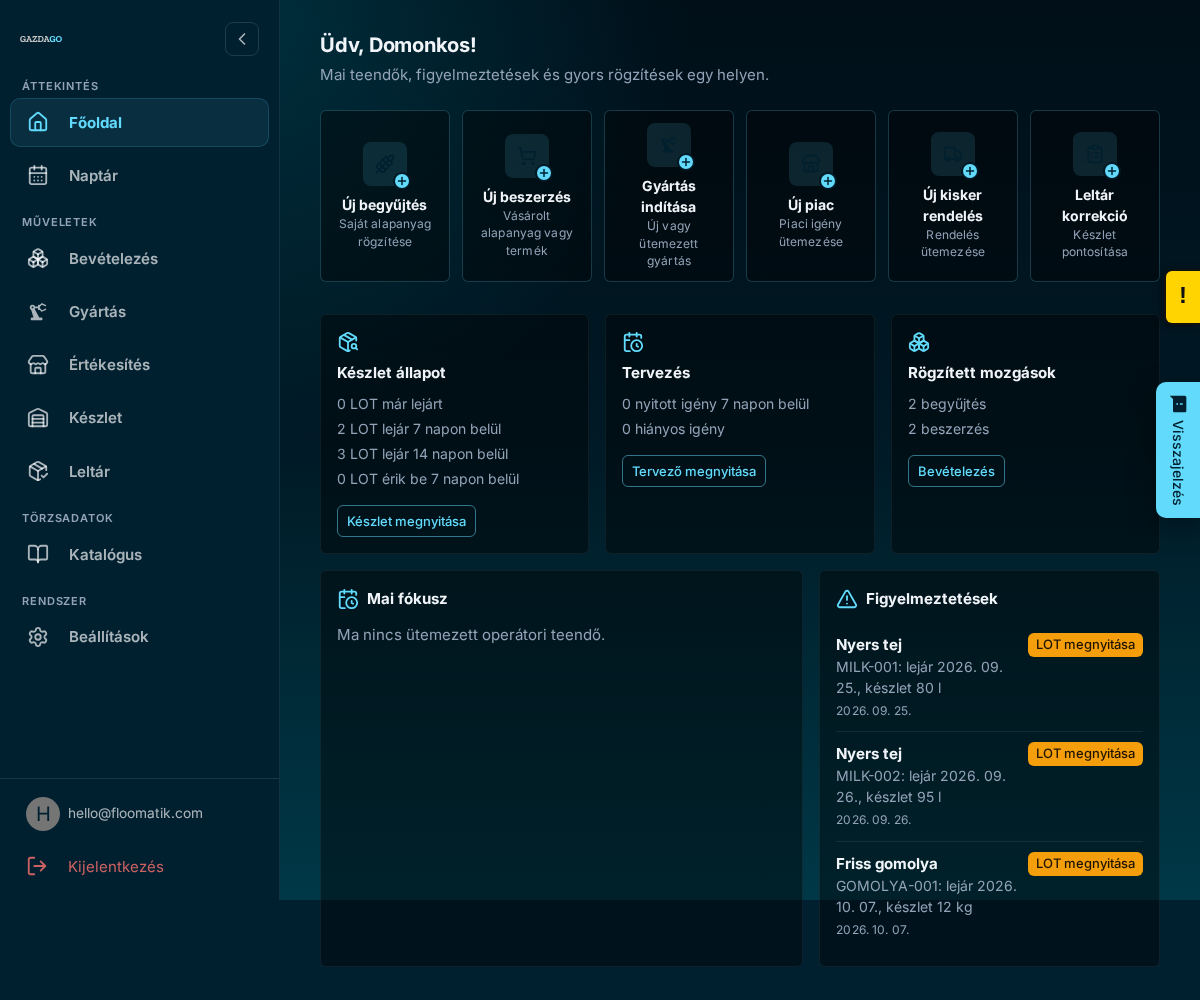
Task: Click the Gyártás indítása icon
Action: click(x=669, y=145)
